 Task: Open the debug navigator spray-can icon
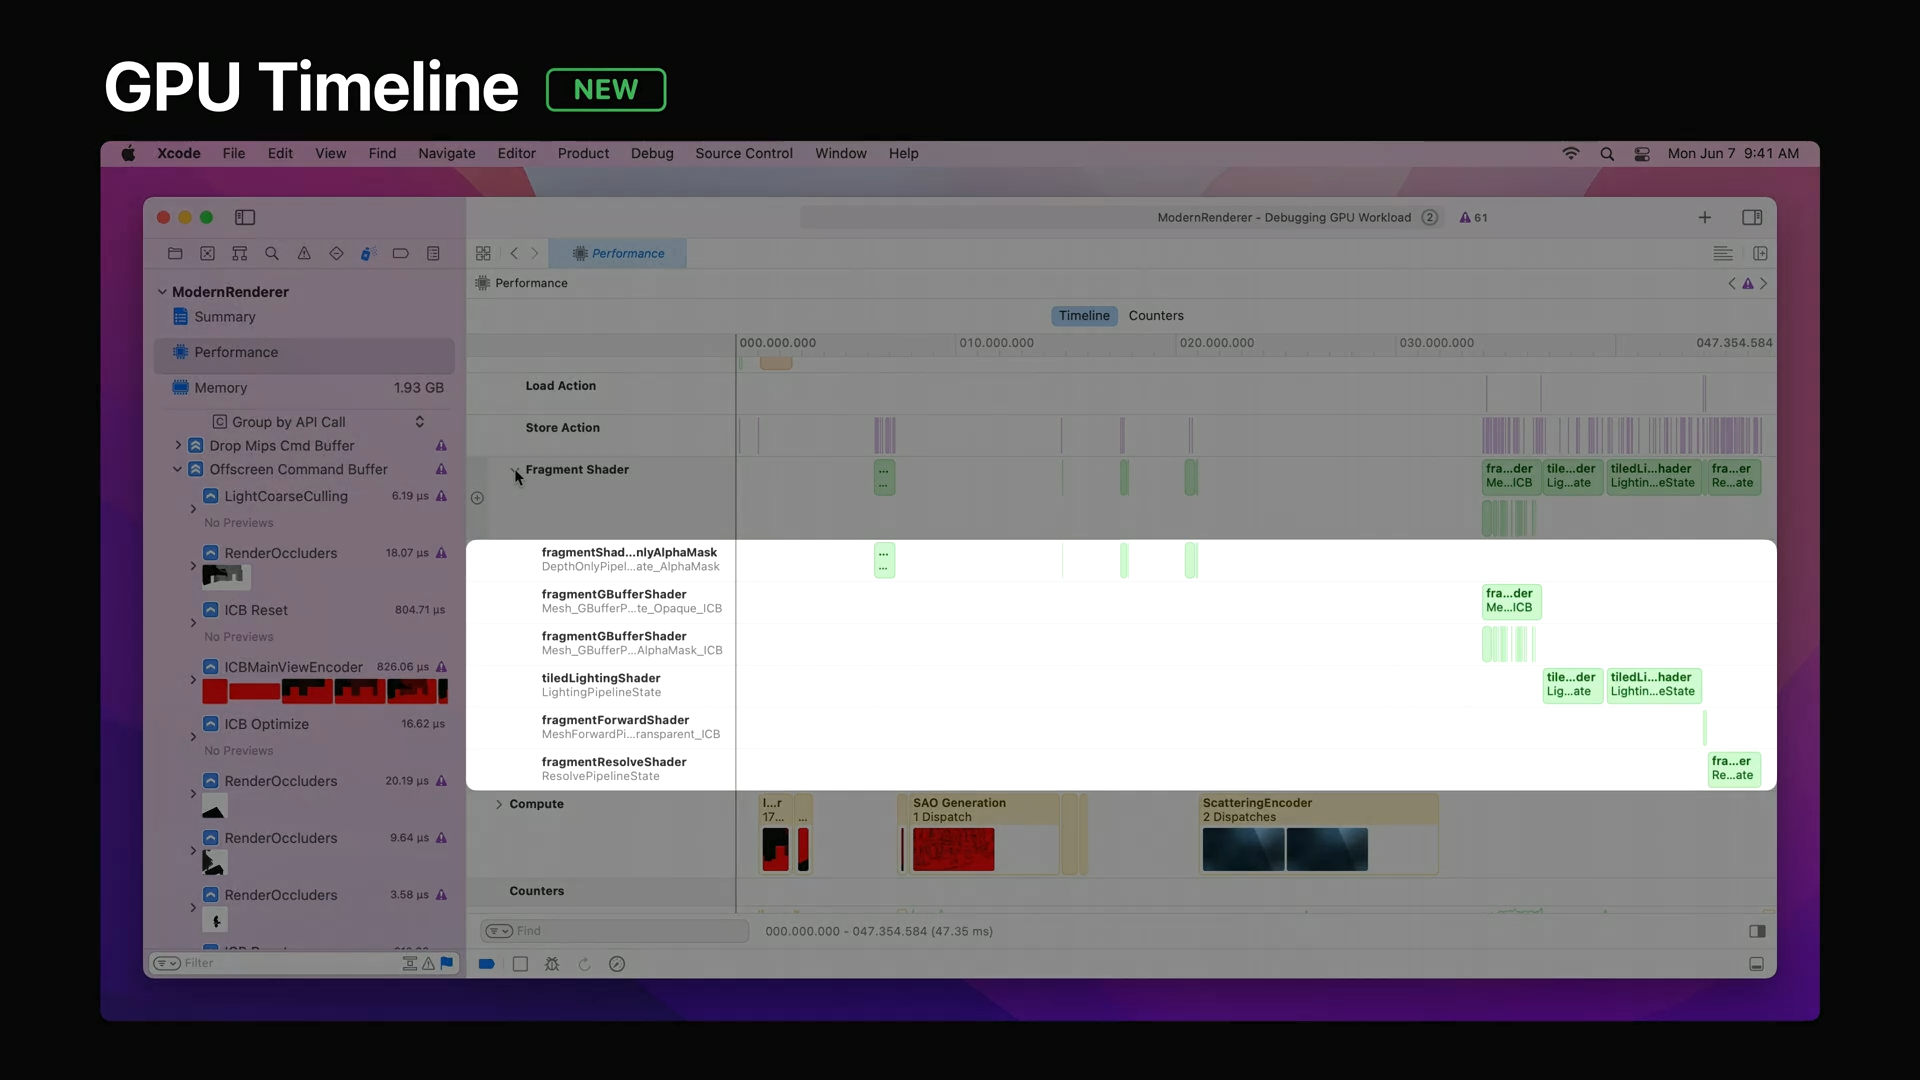click(368, 254)
